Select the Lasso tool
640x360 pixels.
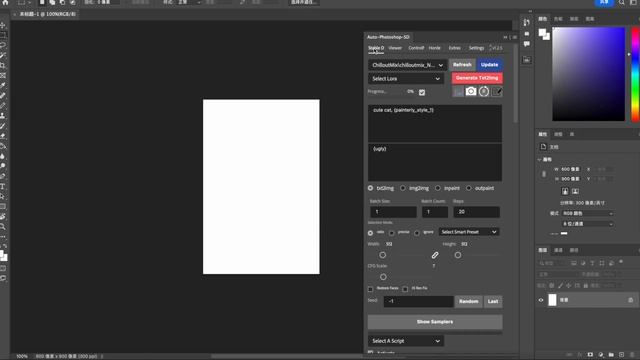pyautogui.click(x=3, y=45)
